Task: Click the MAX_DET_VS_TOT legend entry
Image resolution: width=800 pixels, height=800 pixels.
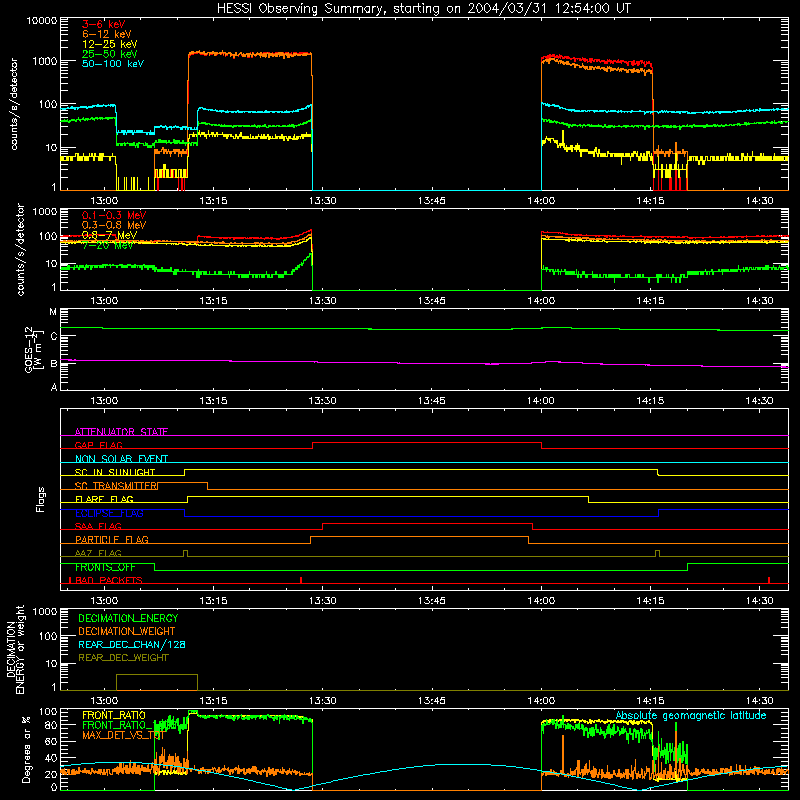Action: pyautogui.click(x=123, y=735)
